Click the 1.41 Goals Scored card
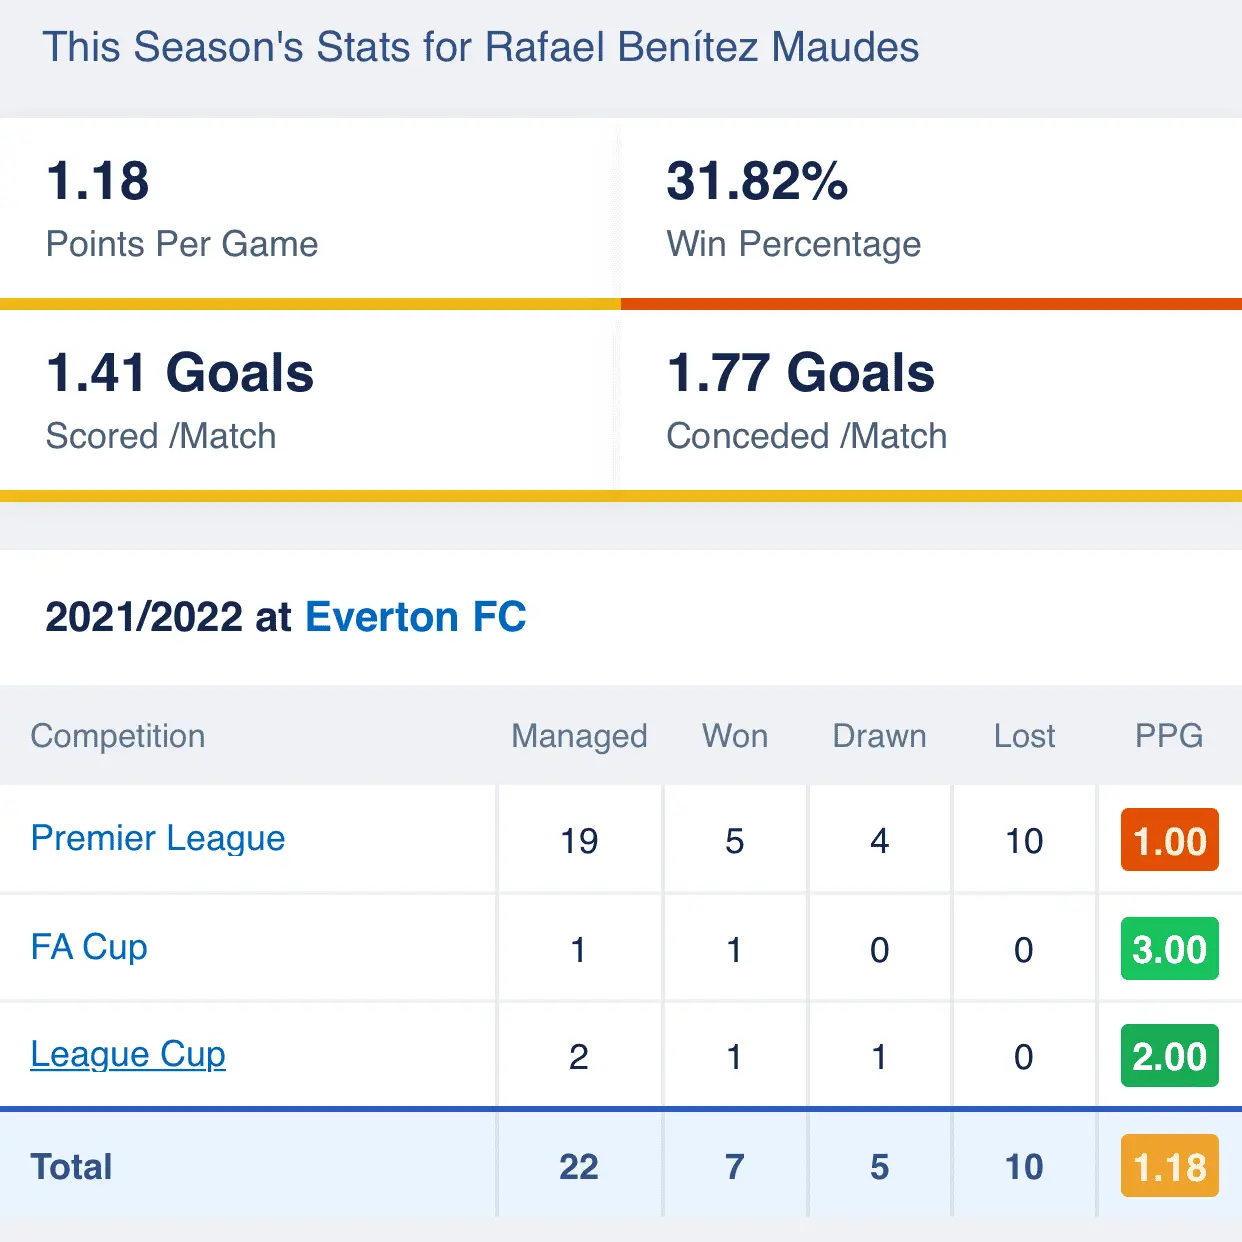This screenshot has width=1242, height=1242. tap(308, 400)
